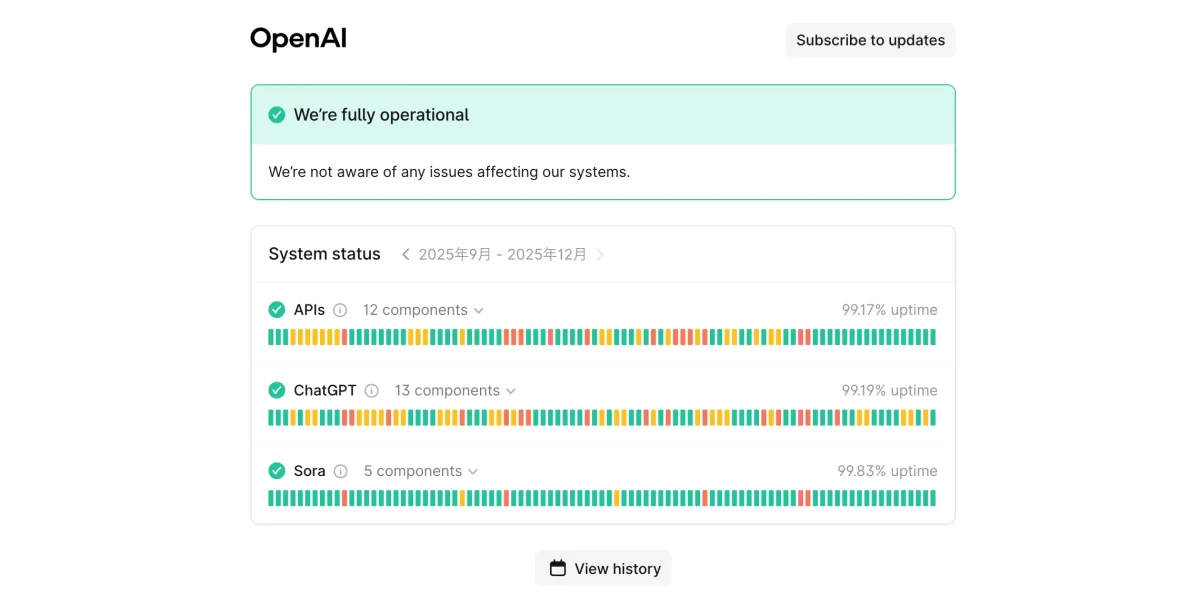Click the Sora info icon
The height and width of the screenshot is (594, 1200).
[340, 471]
